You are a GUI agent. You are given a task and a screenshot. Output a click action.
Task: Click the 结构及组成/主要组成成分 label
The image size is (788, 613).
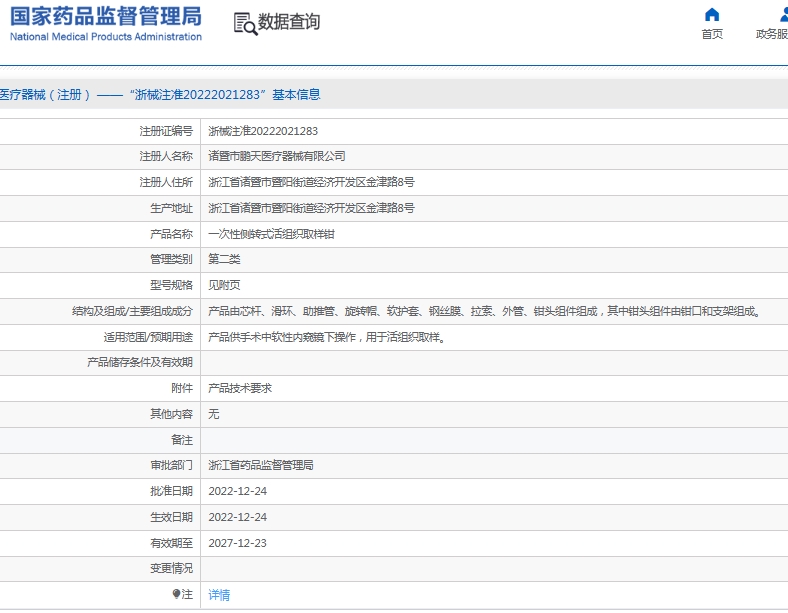(x=132, y=312)
